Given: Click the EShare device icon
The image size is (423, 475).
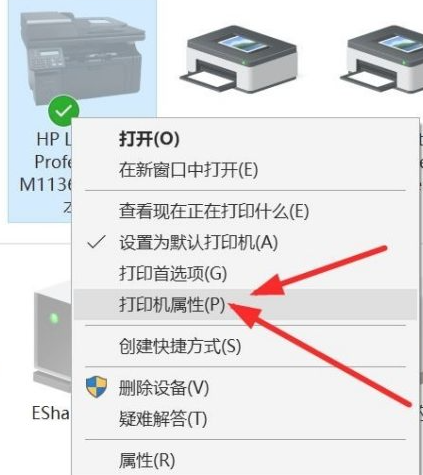Looking at the screenshot, I should [x=53, y=337].
